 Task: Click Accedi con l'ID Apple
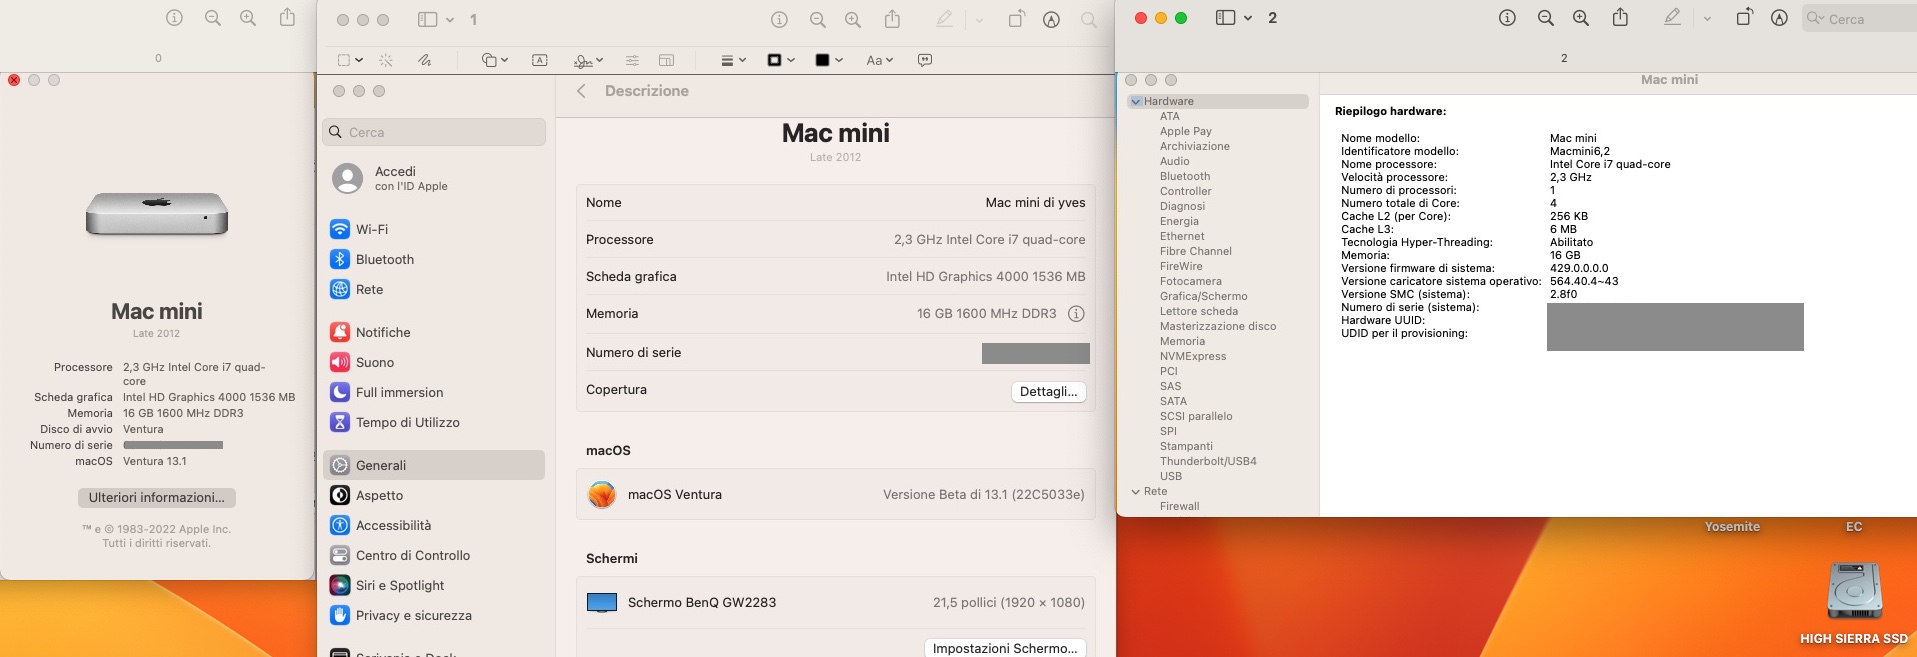point(434,178)
